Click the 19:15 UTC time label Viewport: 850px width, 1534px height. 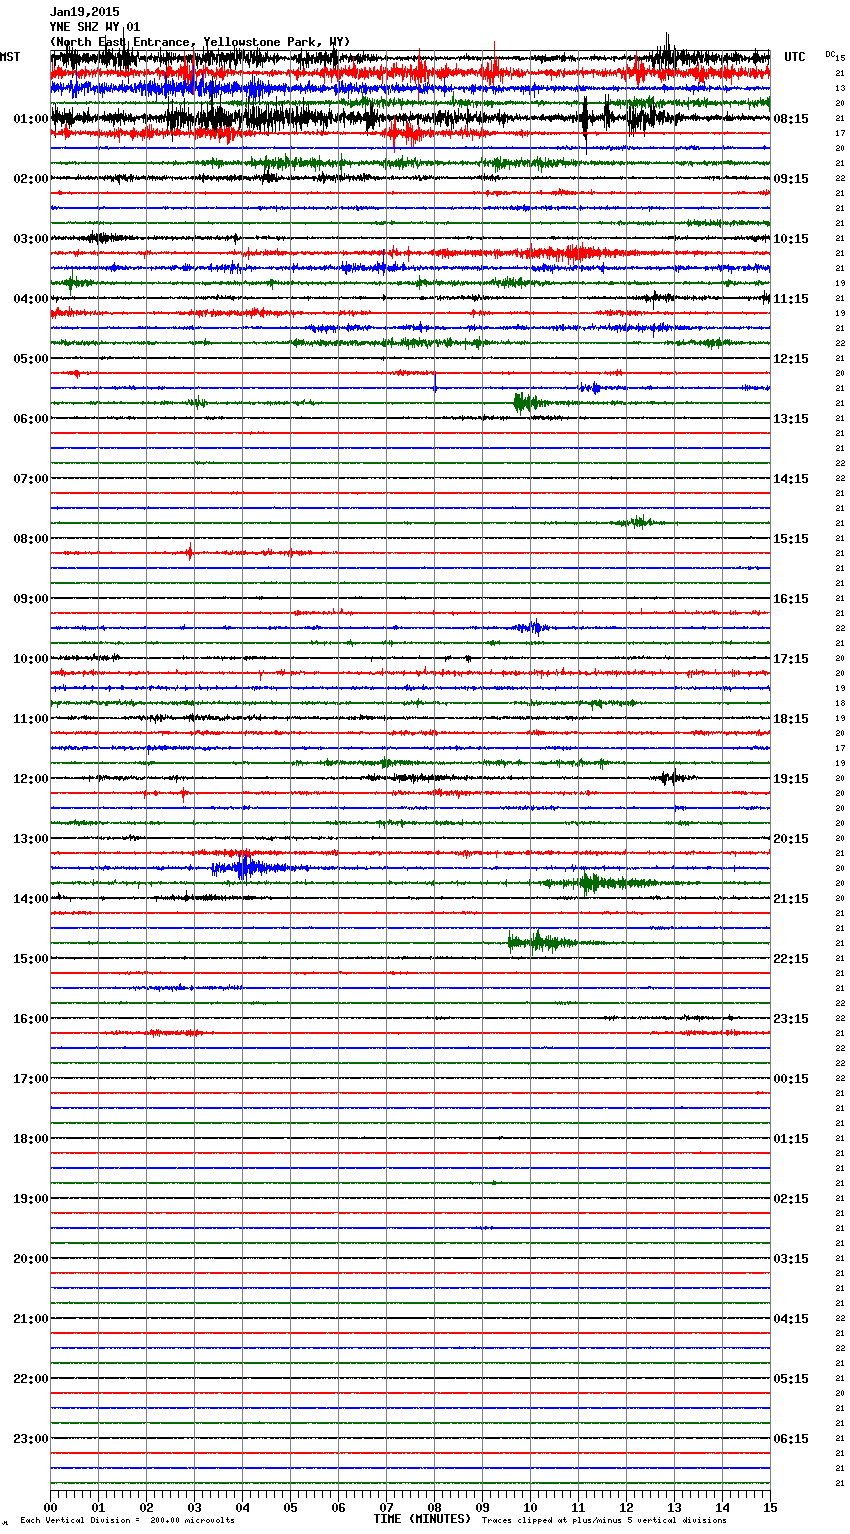[x=791, y=779]
